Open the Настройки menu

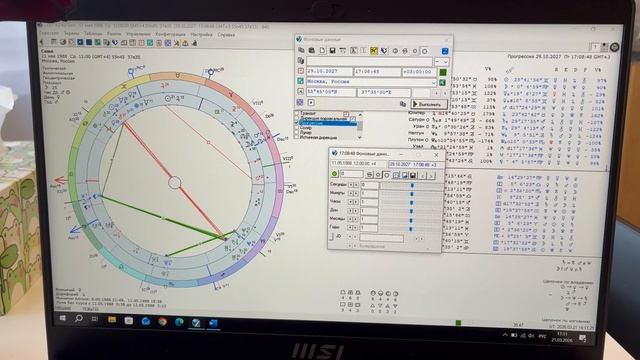(201, 34)
